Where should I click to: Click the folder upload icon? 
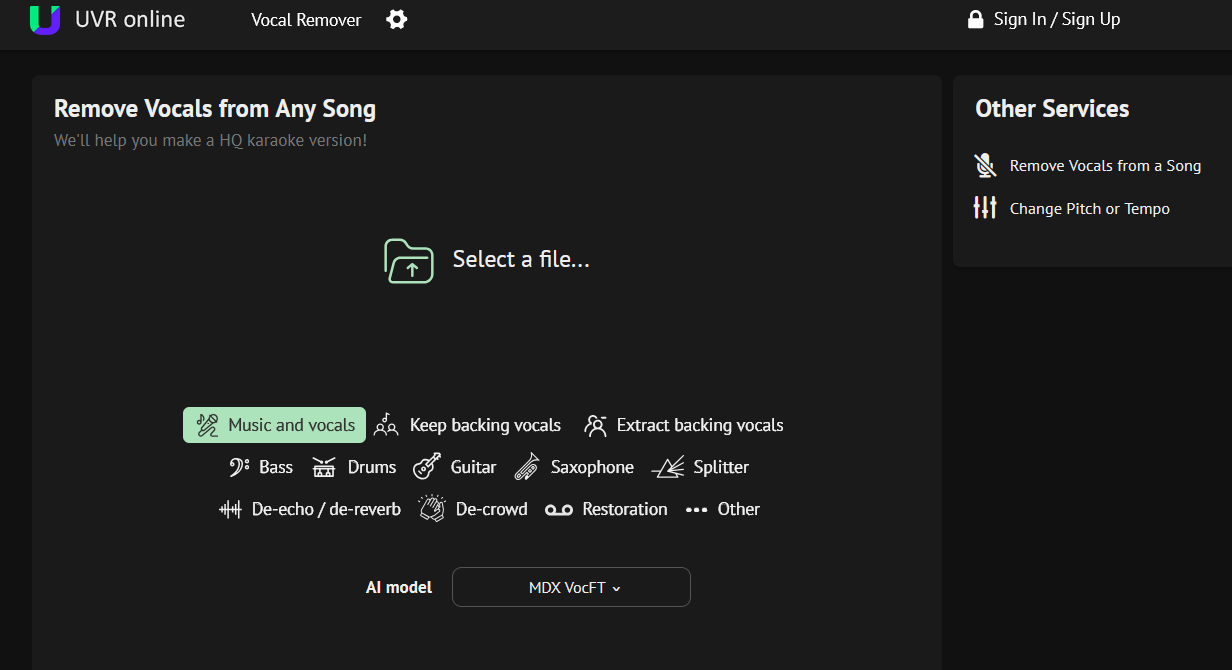[x=409, y=261]
